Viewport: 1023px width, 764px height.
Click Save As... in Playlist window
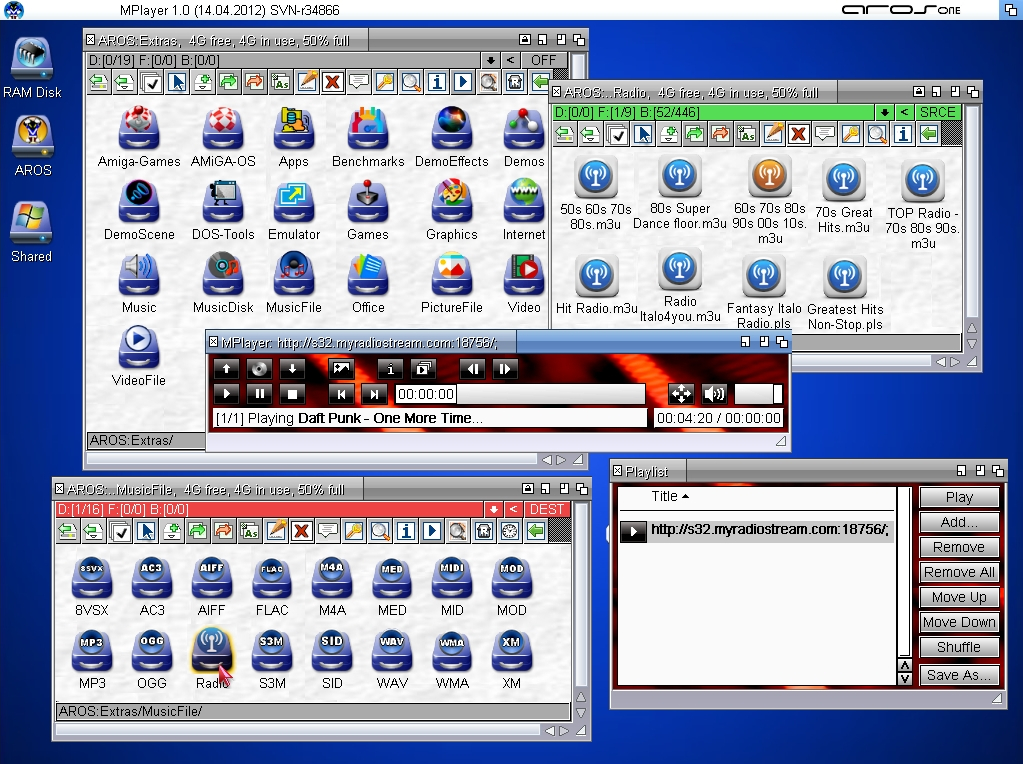(x=959, y=675)
